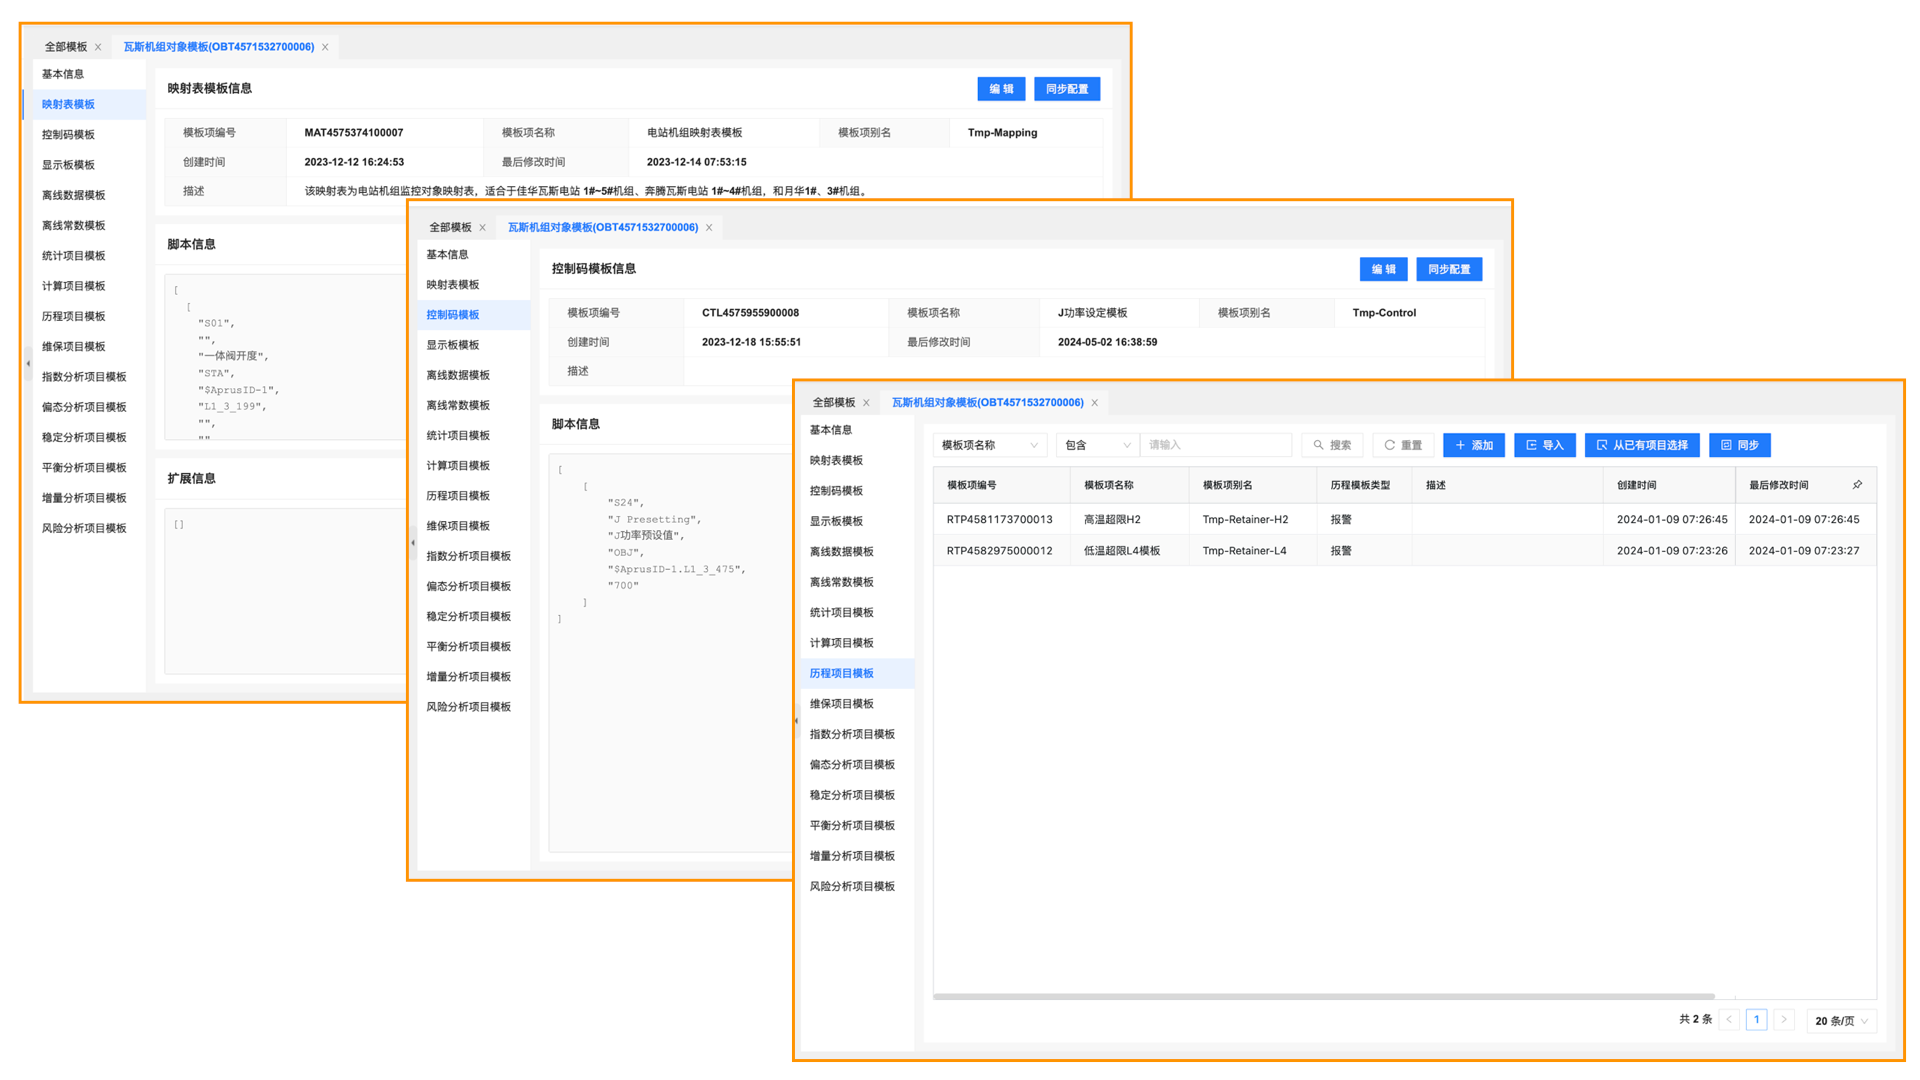Open the 包含 condition dropdown
This screenshot has width=1920, height=1080.
pyautogui.click(x=1097, y=445)
